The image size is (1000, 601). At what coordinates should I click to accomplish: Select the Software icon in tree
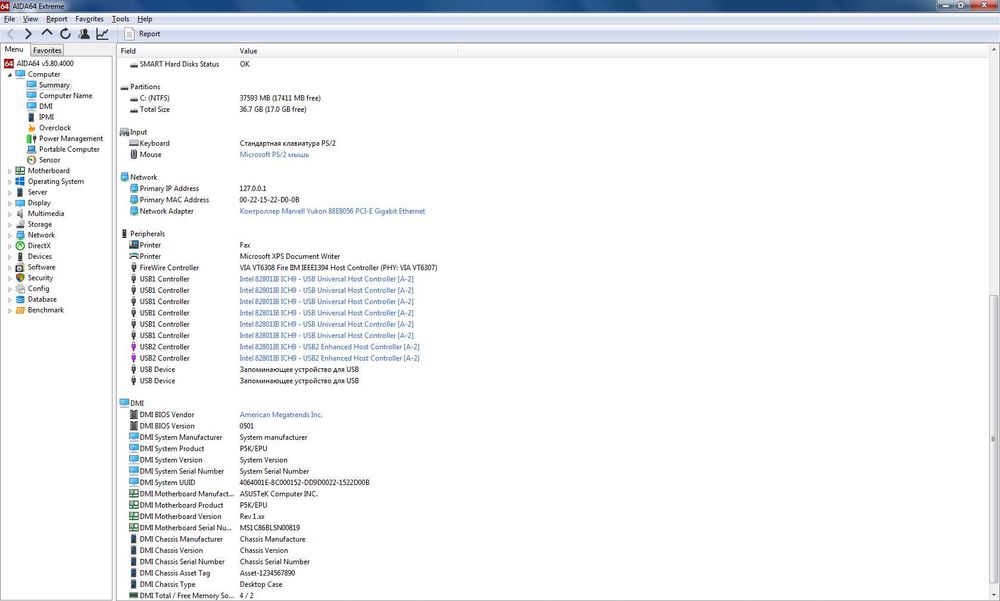tap(20, 267)
